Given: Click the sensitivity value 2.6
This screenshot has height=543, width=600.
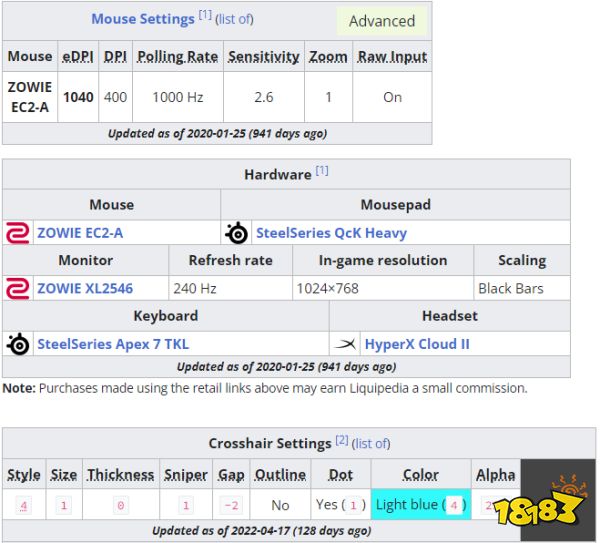Looking at the screenshot, I should click(x=264, y=97).
